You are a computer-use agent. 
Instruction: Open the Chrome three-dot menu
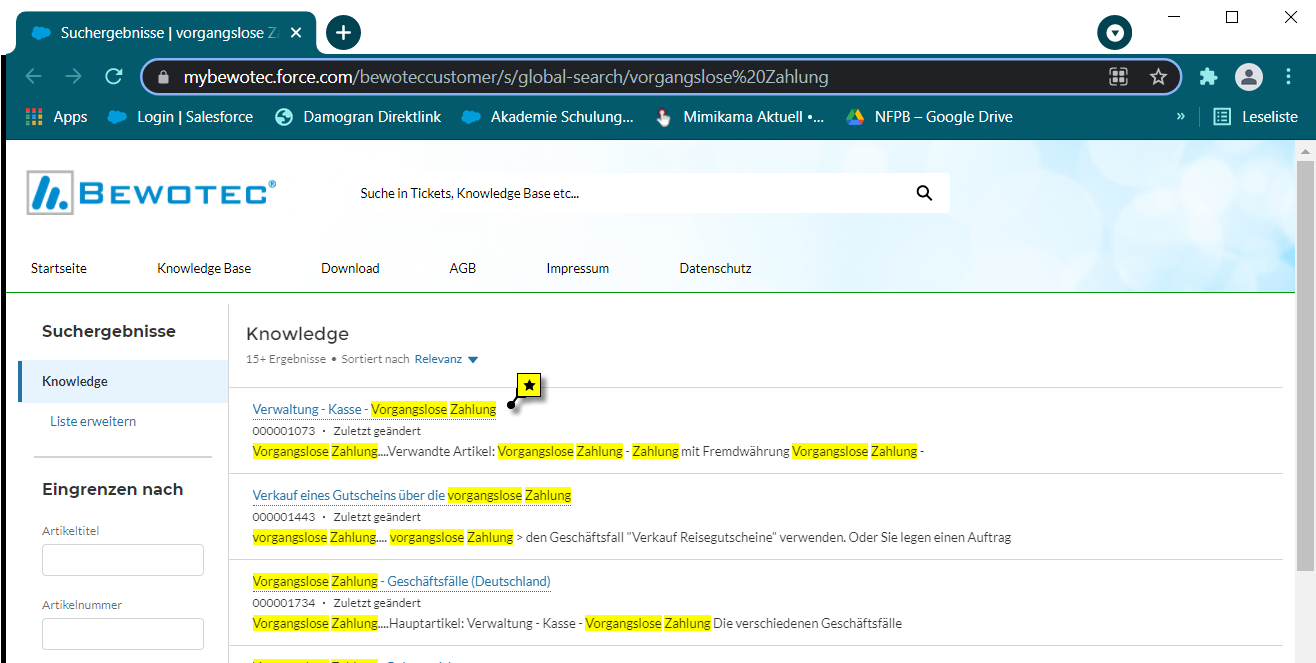[x=1288, y=77]
